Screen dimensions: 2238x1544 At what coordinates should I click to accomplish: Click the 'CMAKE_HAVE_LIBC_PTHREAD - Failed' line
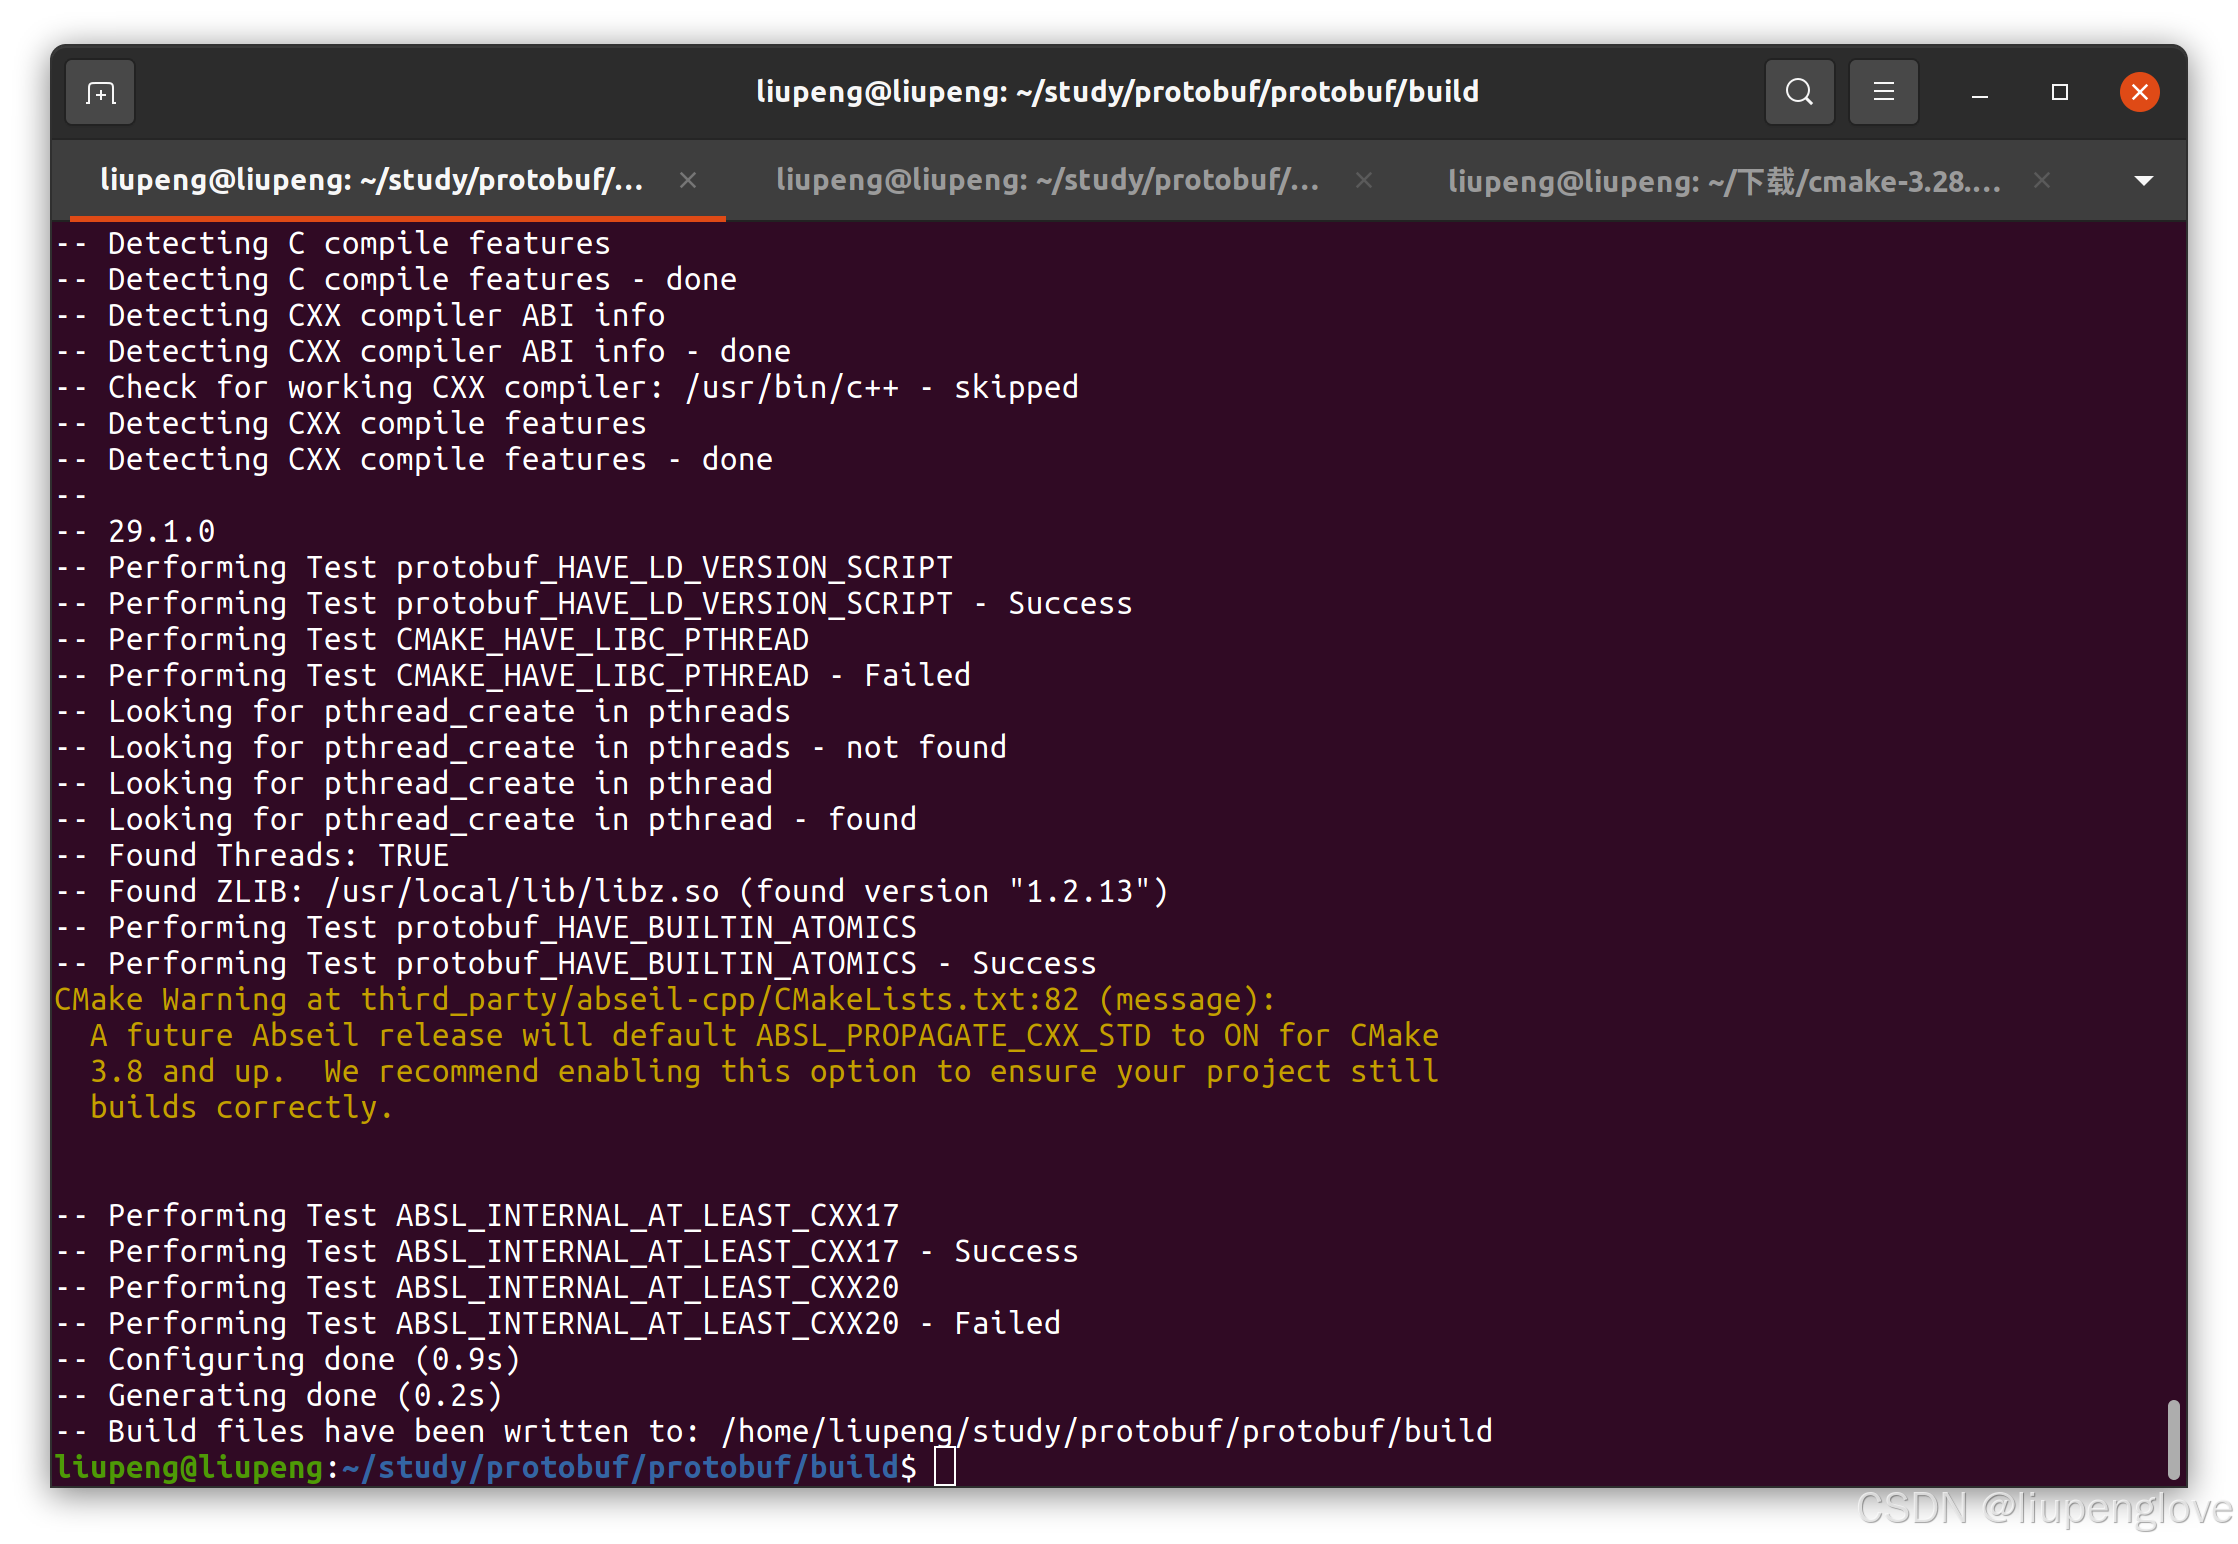point(513,675)
